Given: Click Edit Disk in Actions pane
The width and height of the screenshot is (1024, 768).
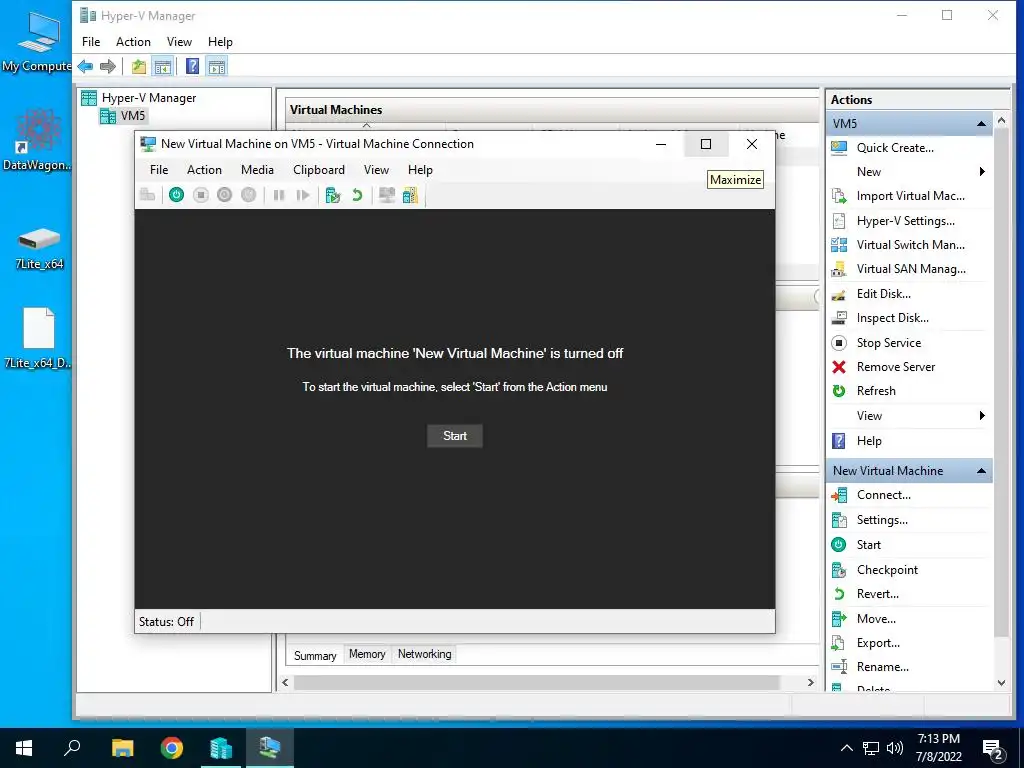Looking at the screenshot, I should point(884,294).
